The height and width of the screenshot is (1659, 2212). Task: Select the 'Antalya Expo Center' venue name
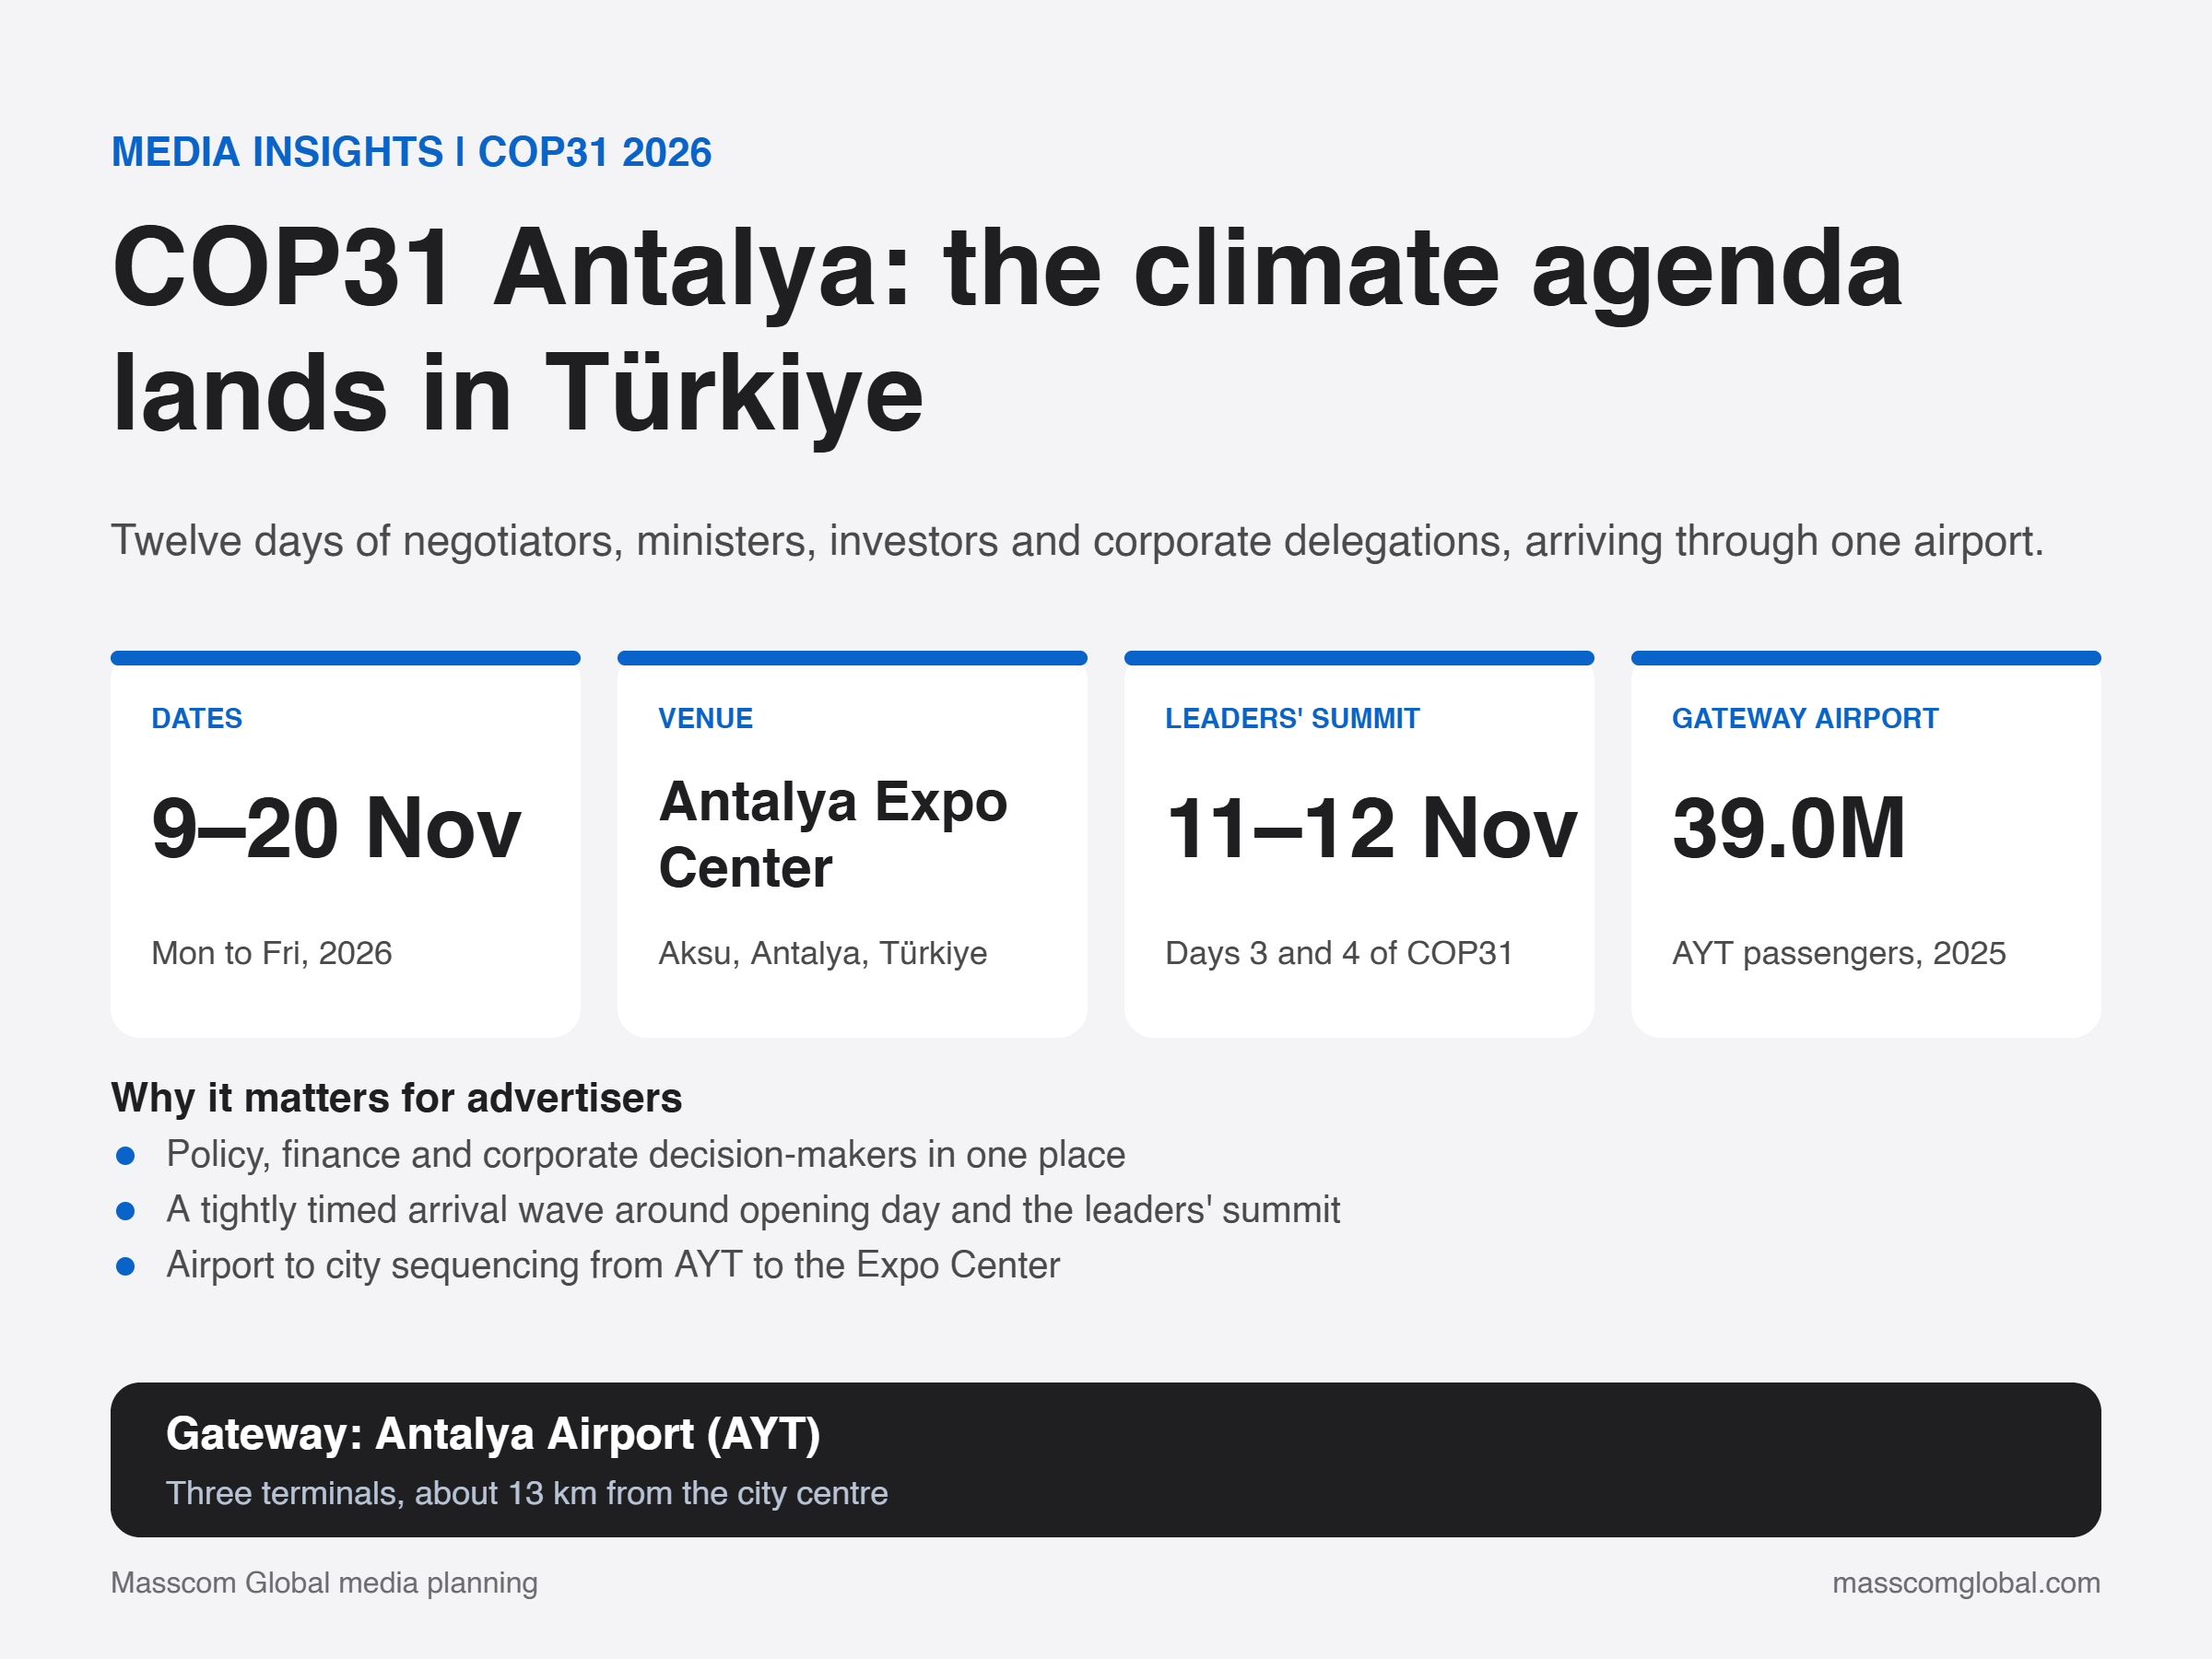833,834
